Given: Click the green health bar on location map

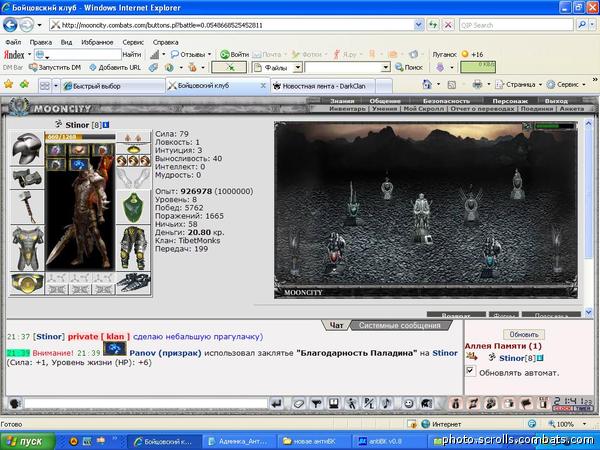Looking at the screenshot, I should (554, 126).
